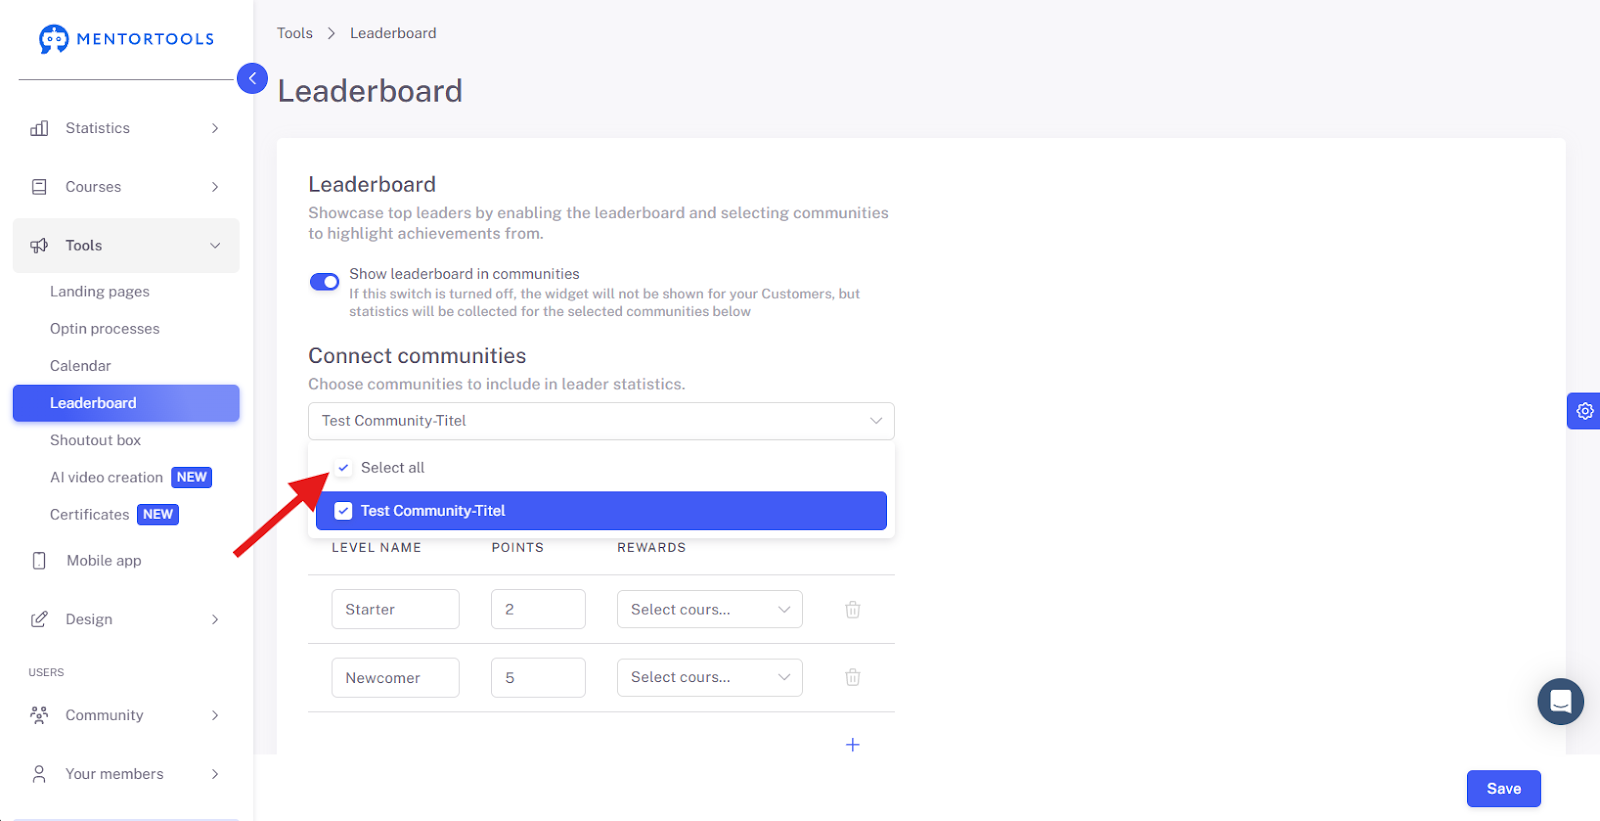Viewport: 1600px width, 821px height.
Task: Click the Tools breadcrumb link
Action: (x=295, y=33)
